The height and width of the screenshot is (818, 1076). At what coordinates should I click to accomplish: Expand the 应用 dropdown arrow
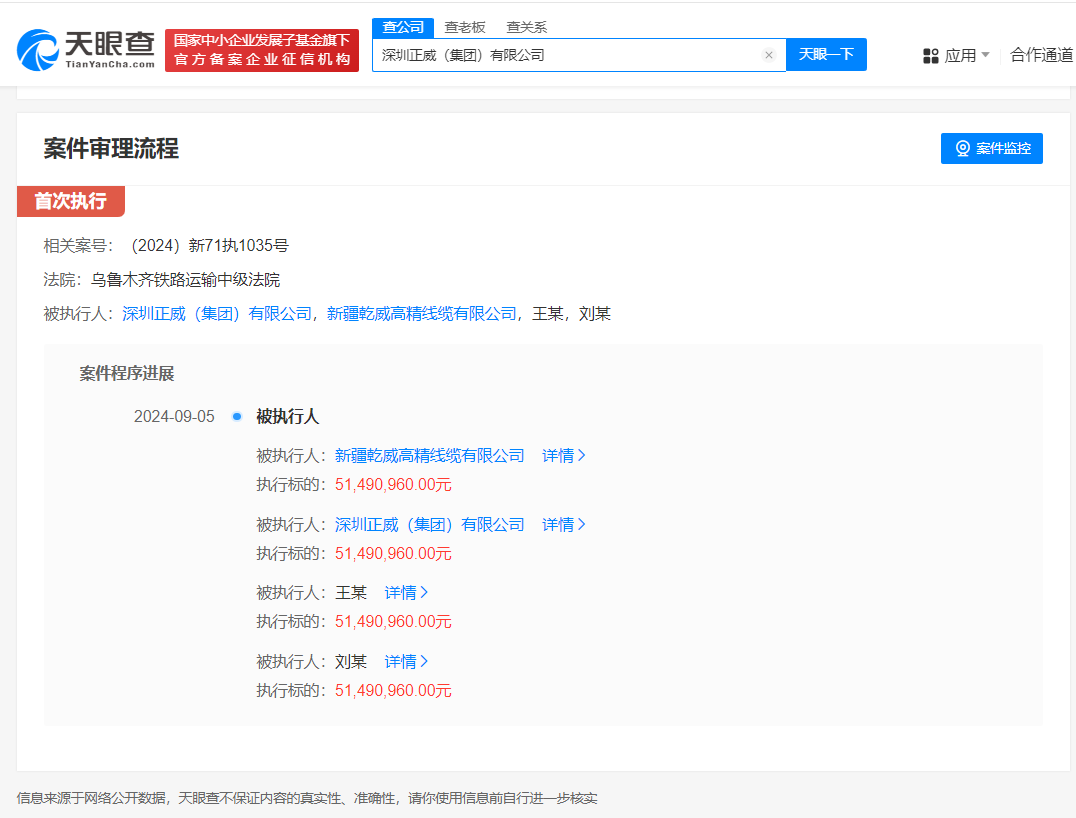(x=985, y=54)
